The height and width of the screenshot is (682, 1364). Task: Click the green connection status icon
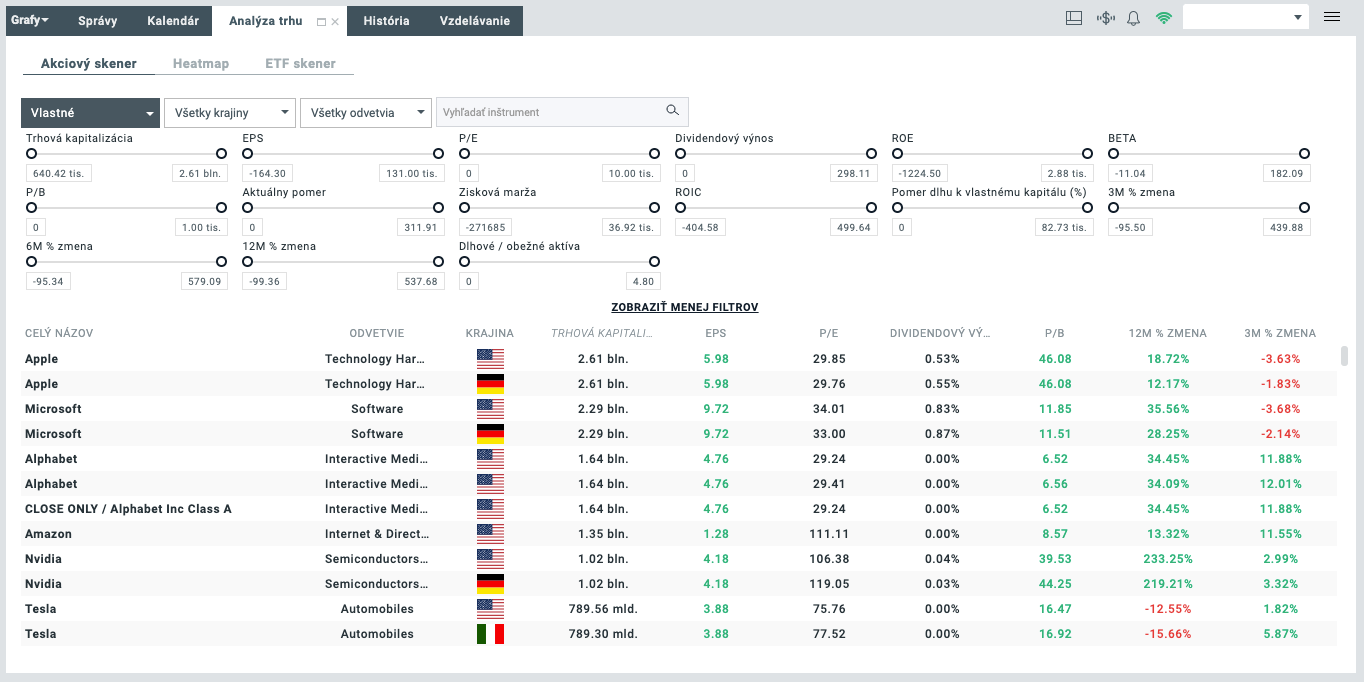[1163, 18]
